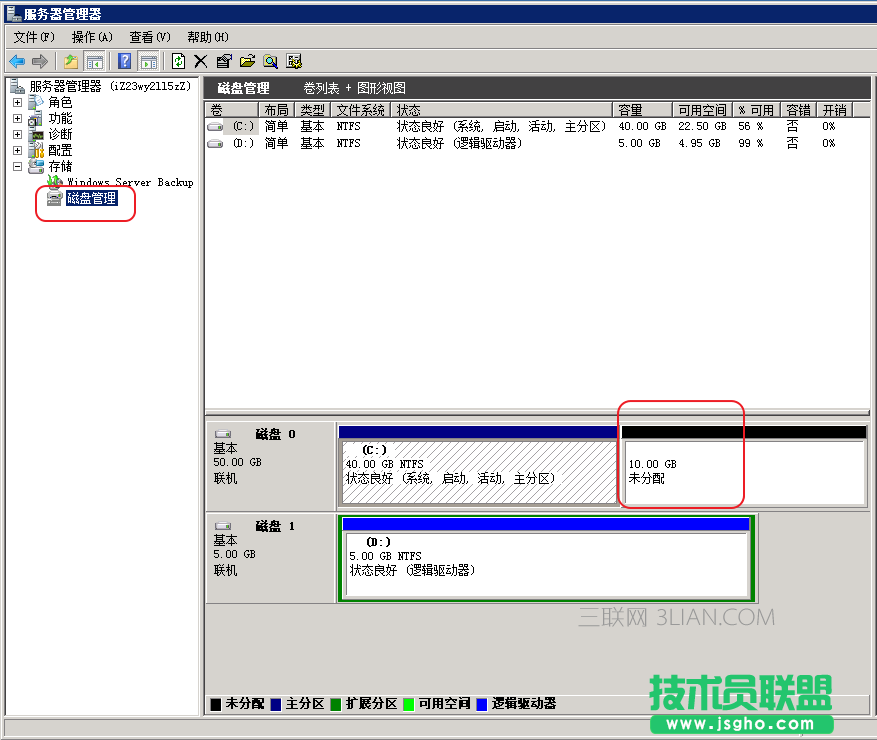Screen dimensions: 877x740
Task: Click the magnifier search icon on the toolbar
Action: 269,61
